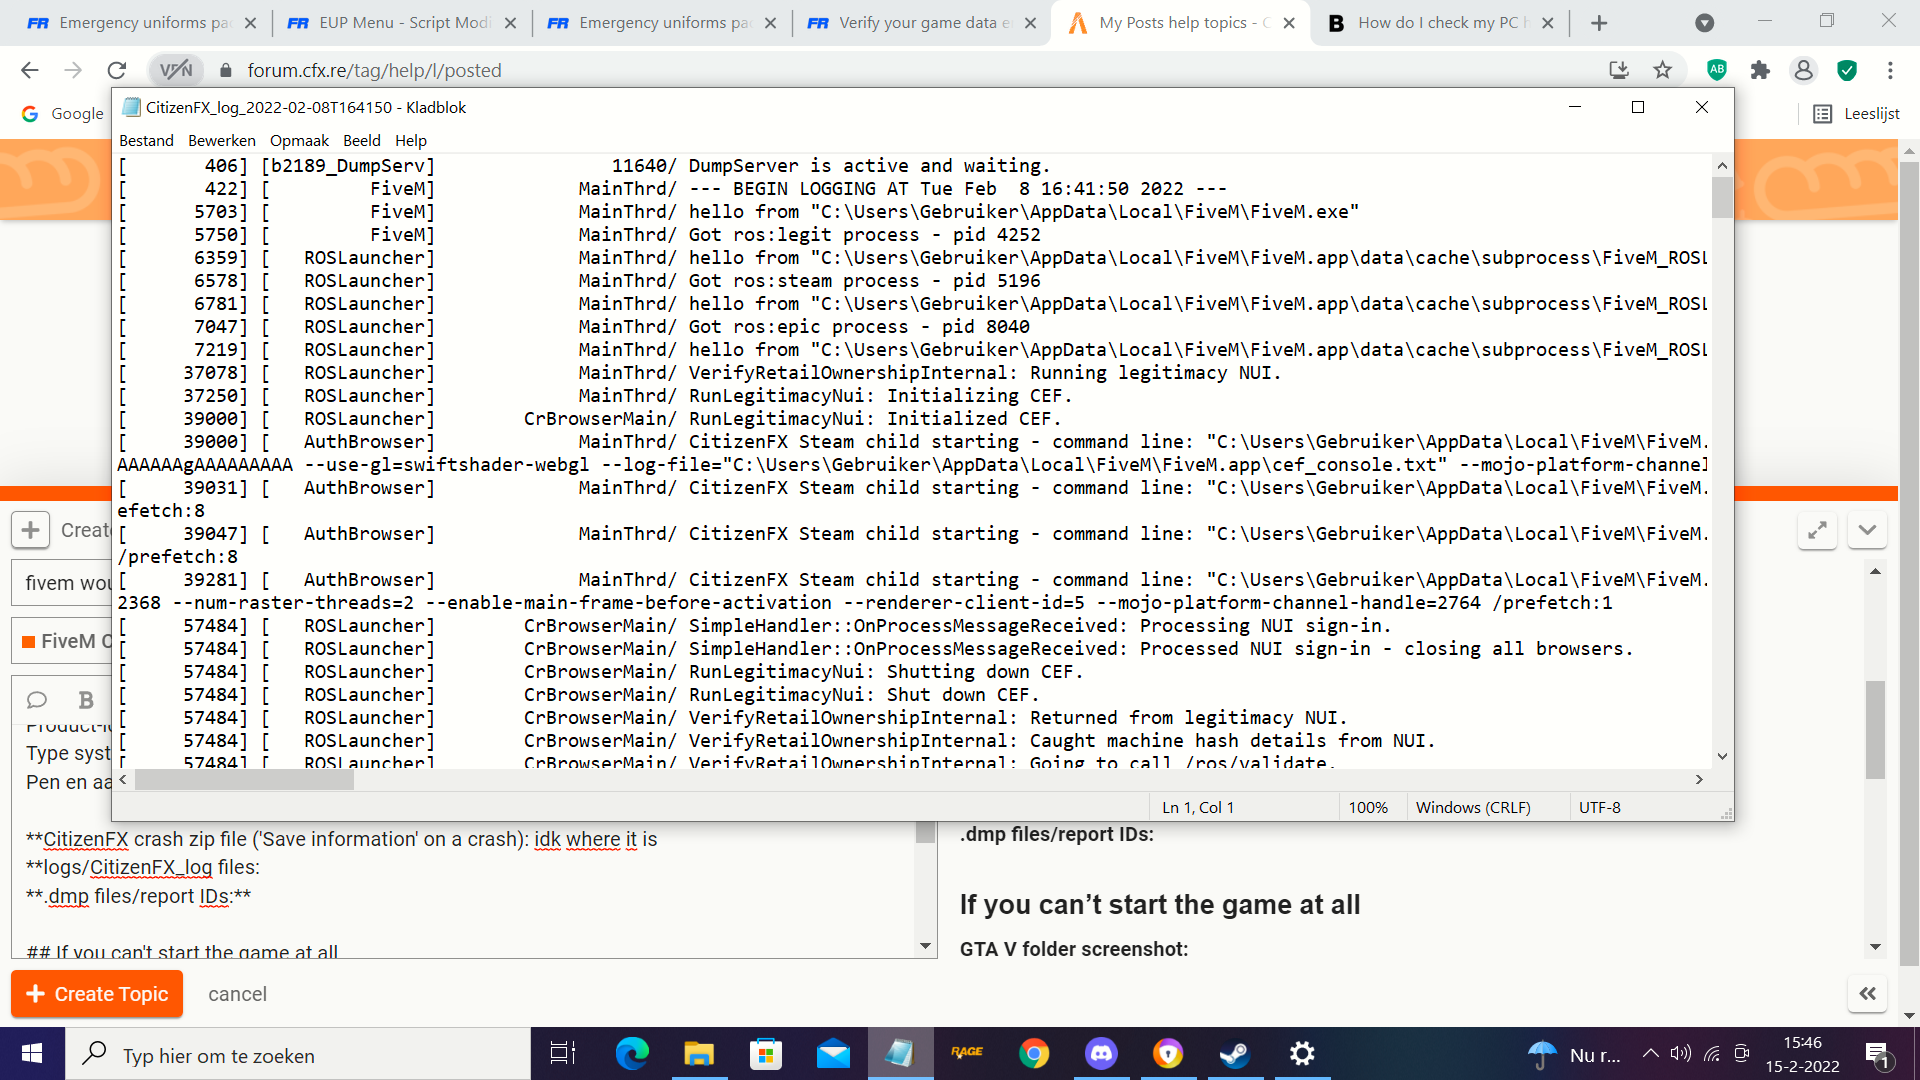Click the UTF-8 encoding status entry
Screen dimensions: 1920x1080
coord(1600,808)
